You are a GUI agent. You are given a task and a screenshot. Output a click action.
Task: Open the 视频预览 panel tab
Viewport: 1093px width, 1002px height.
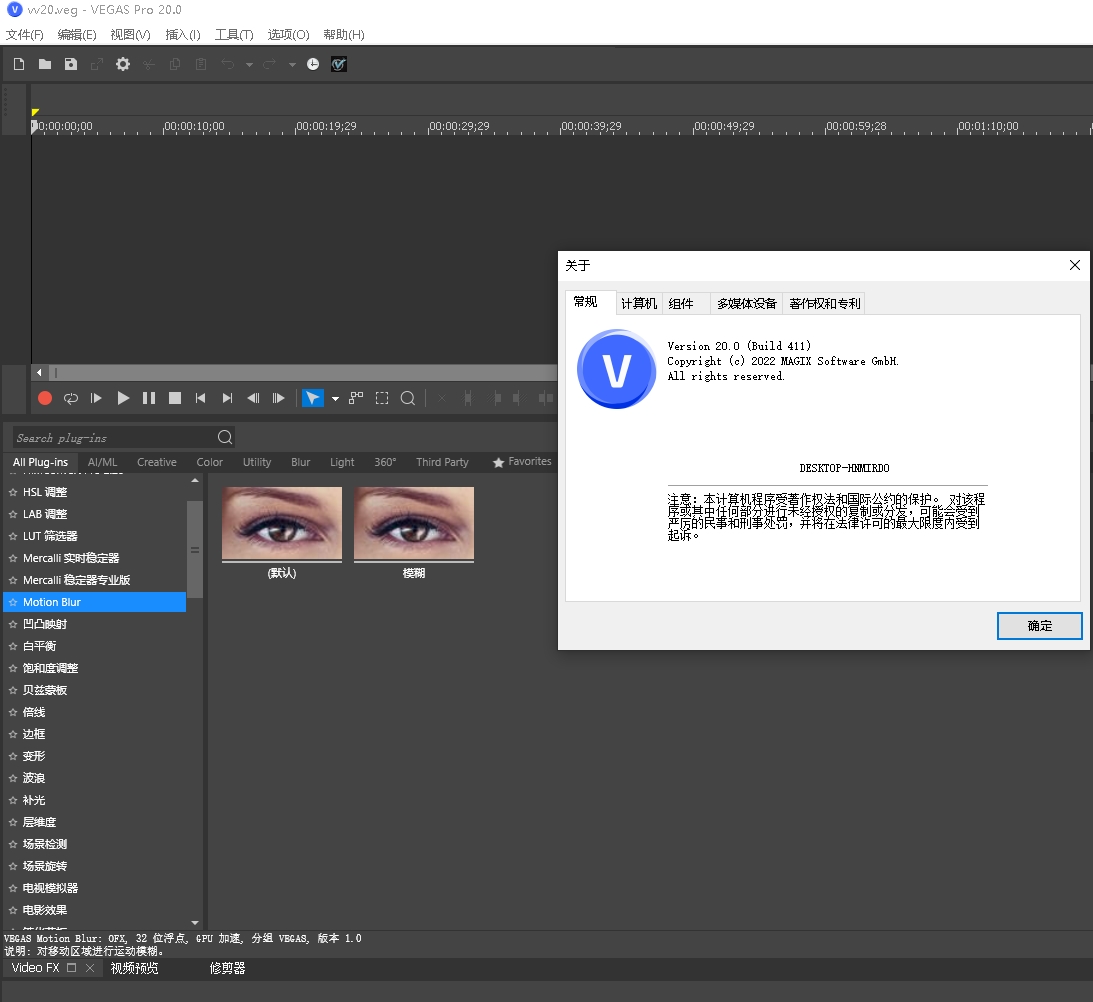click(x=135, y=968)
